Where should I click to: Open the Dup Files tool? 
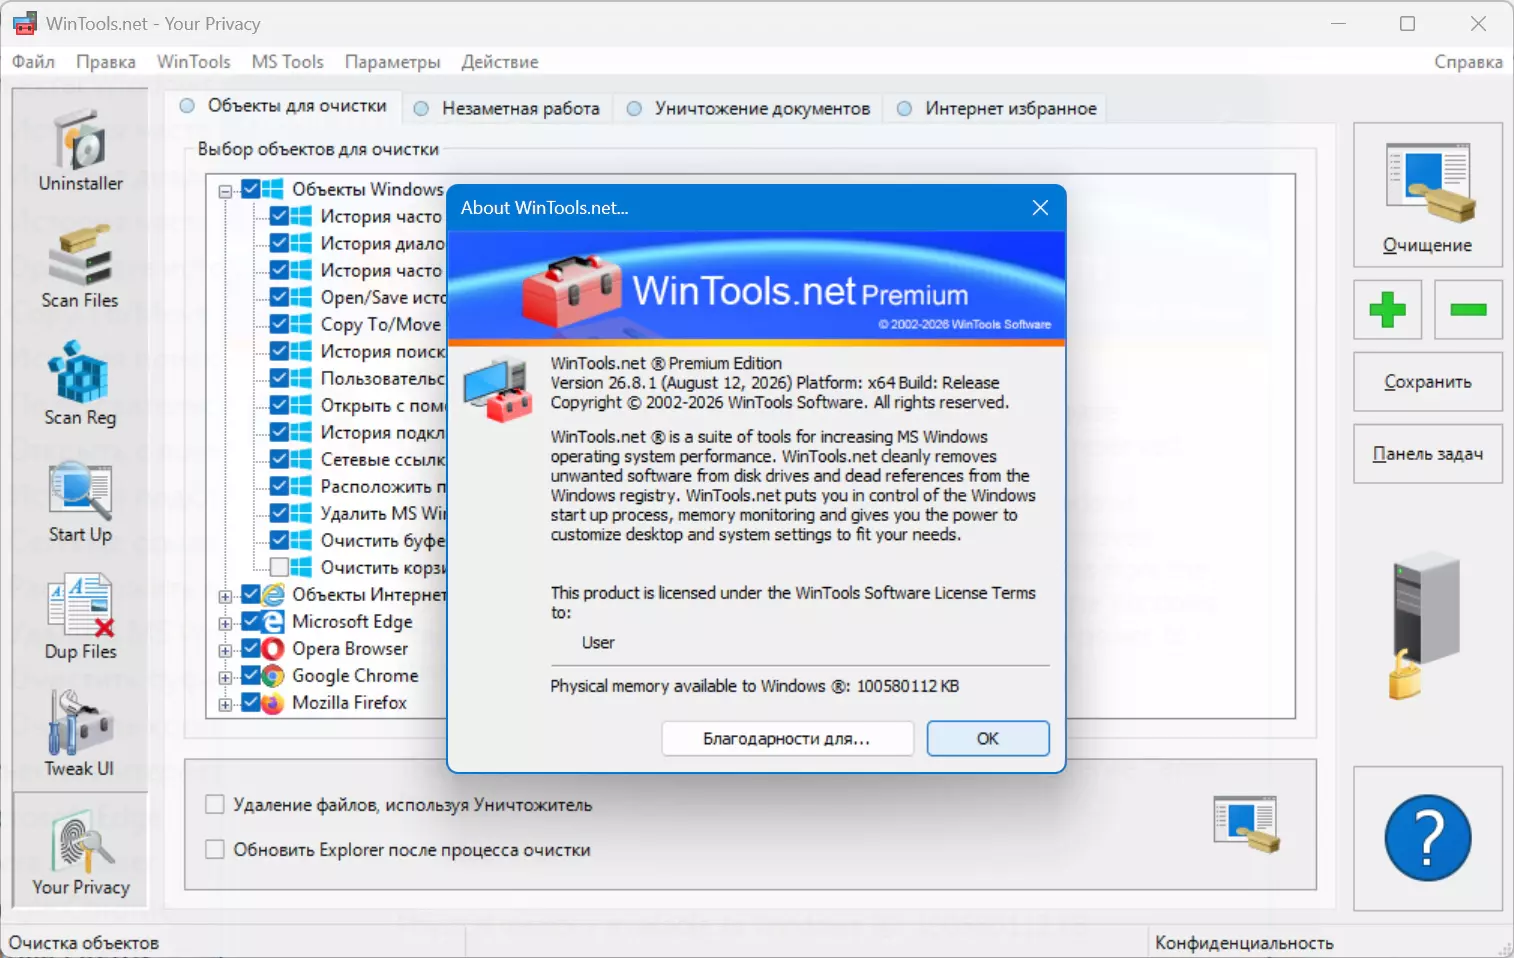[x=80, y=616]
